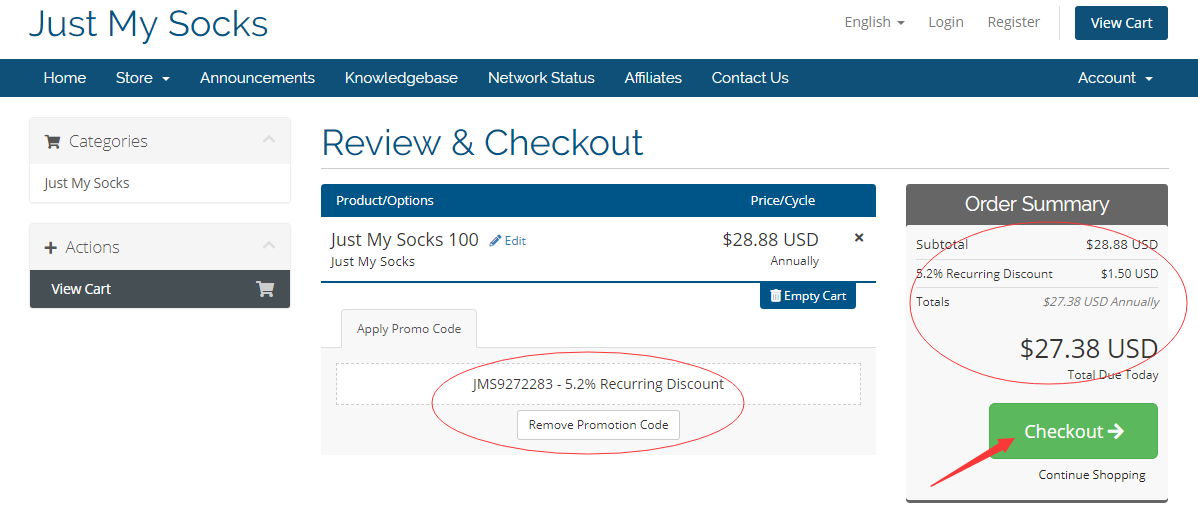Click the top-right View Cart button

(x=1121, y=23)
